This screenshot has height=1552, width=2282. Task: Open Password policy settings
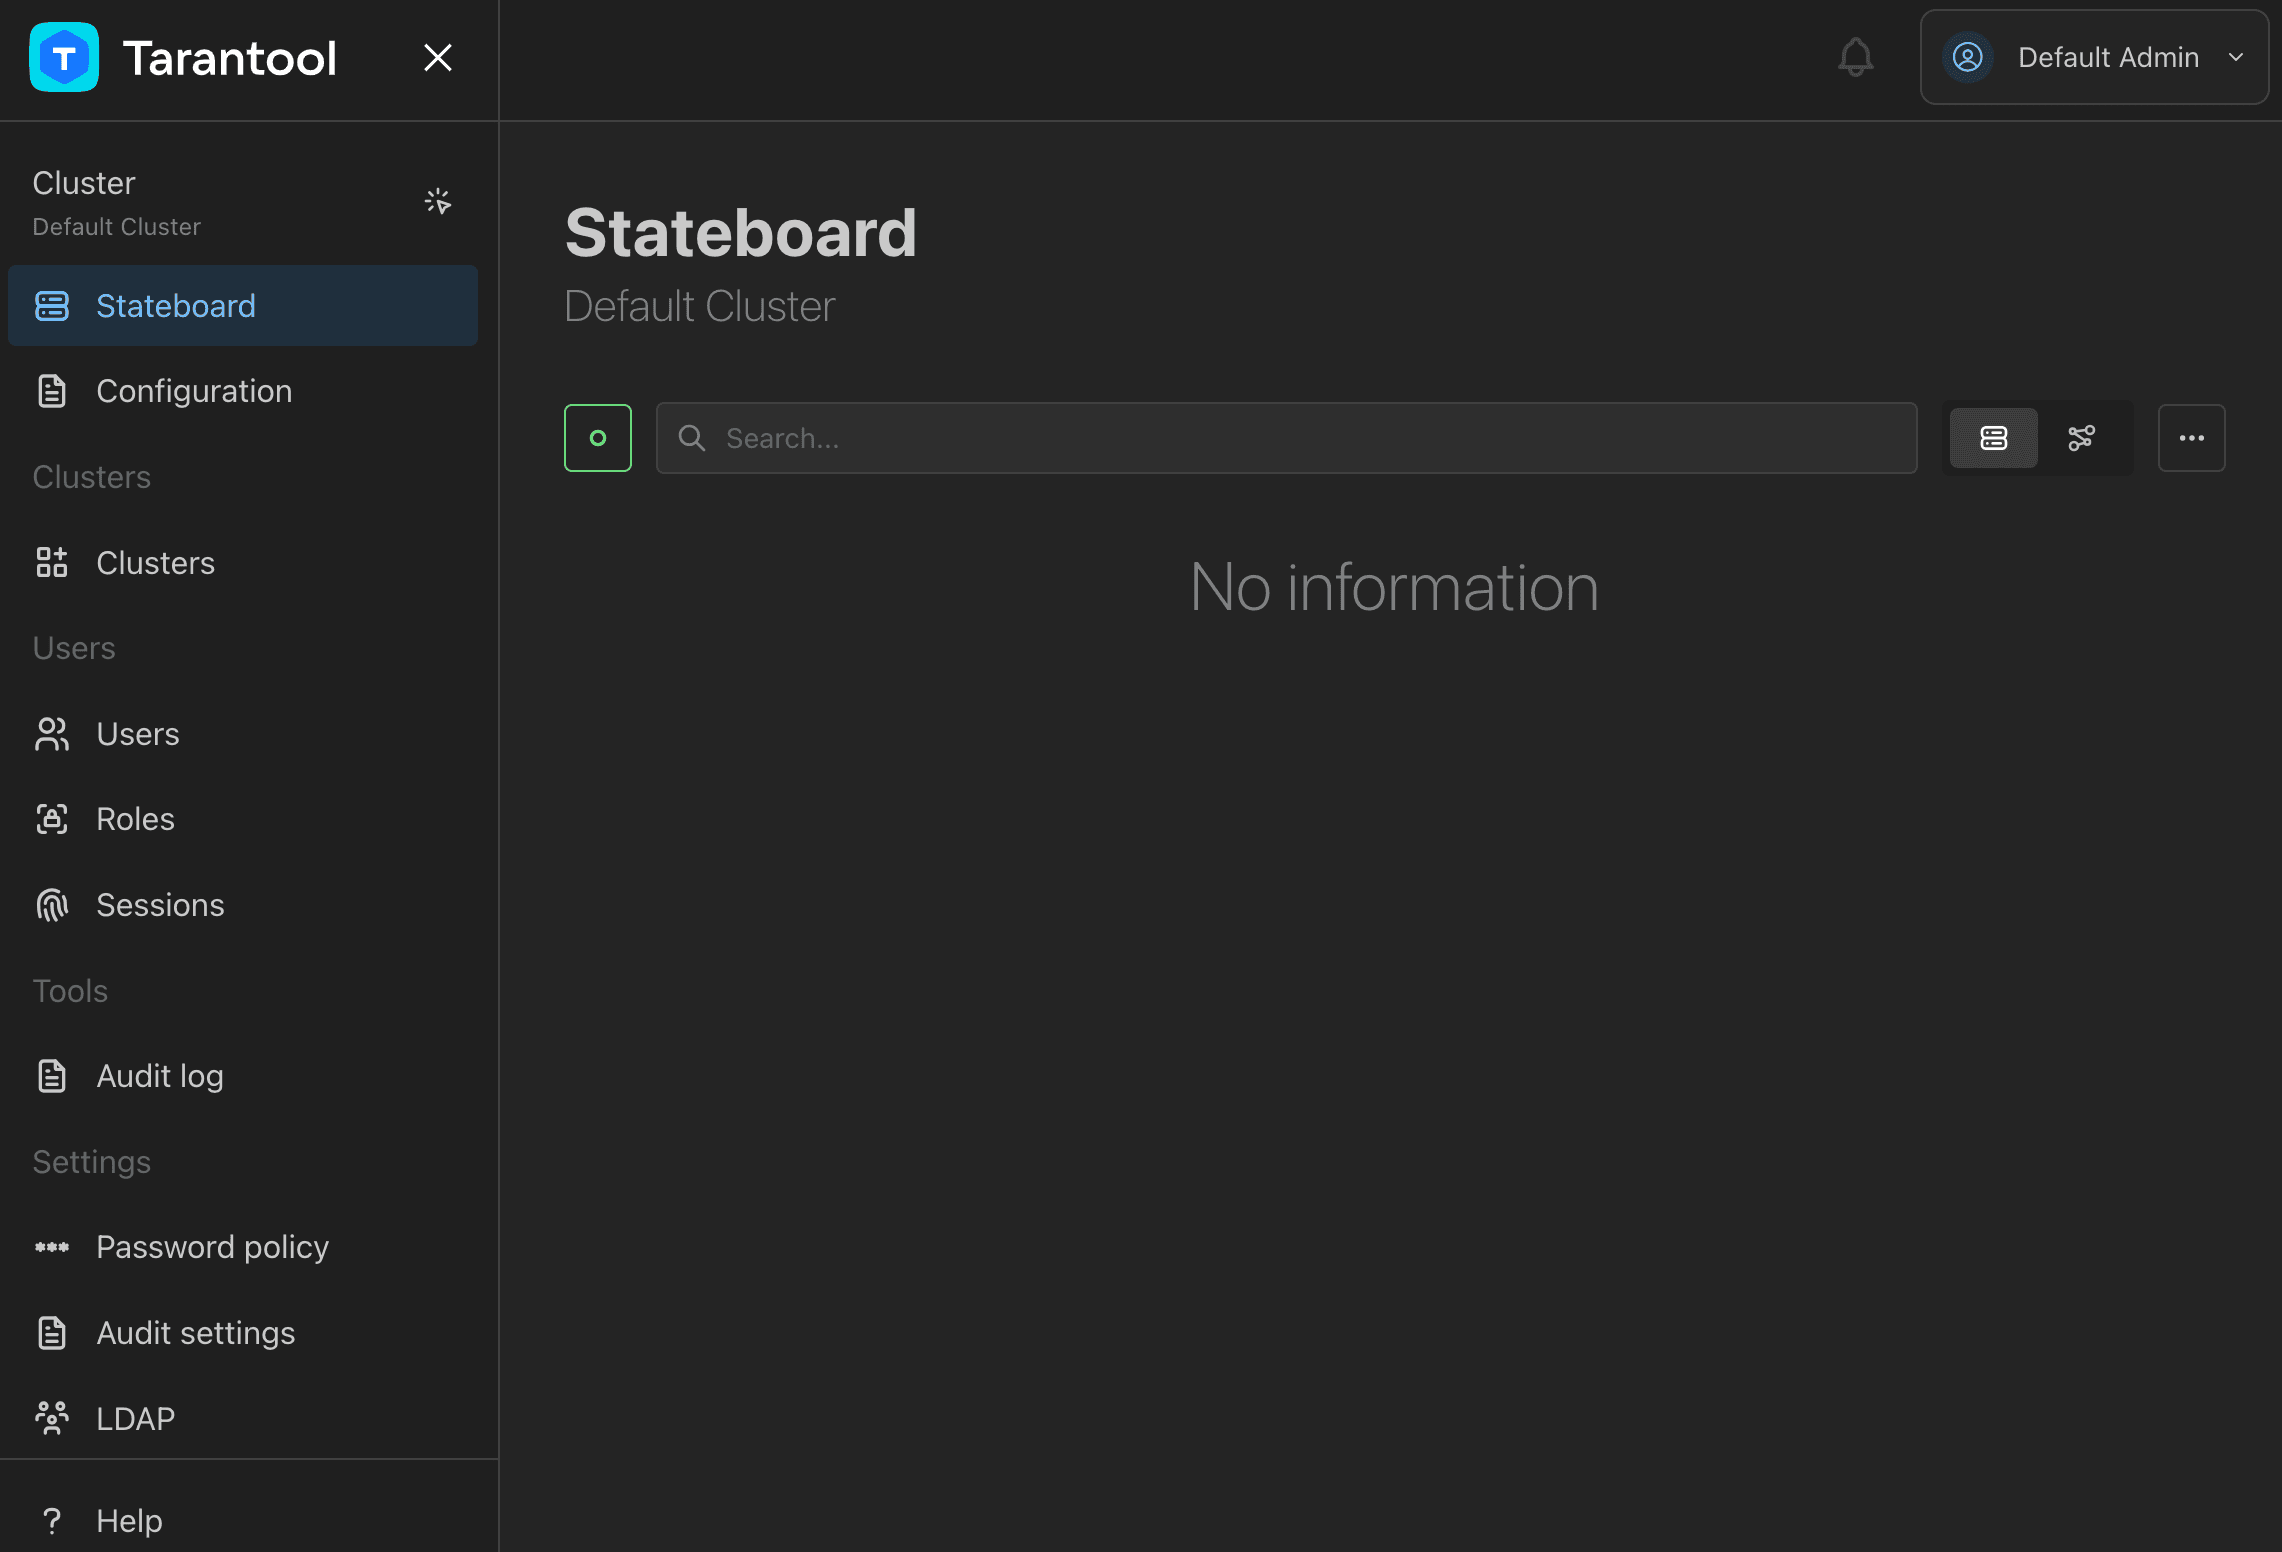pos(242,1247)
